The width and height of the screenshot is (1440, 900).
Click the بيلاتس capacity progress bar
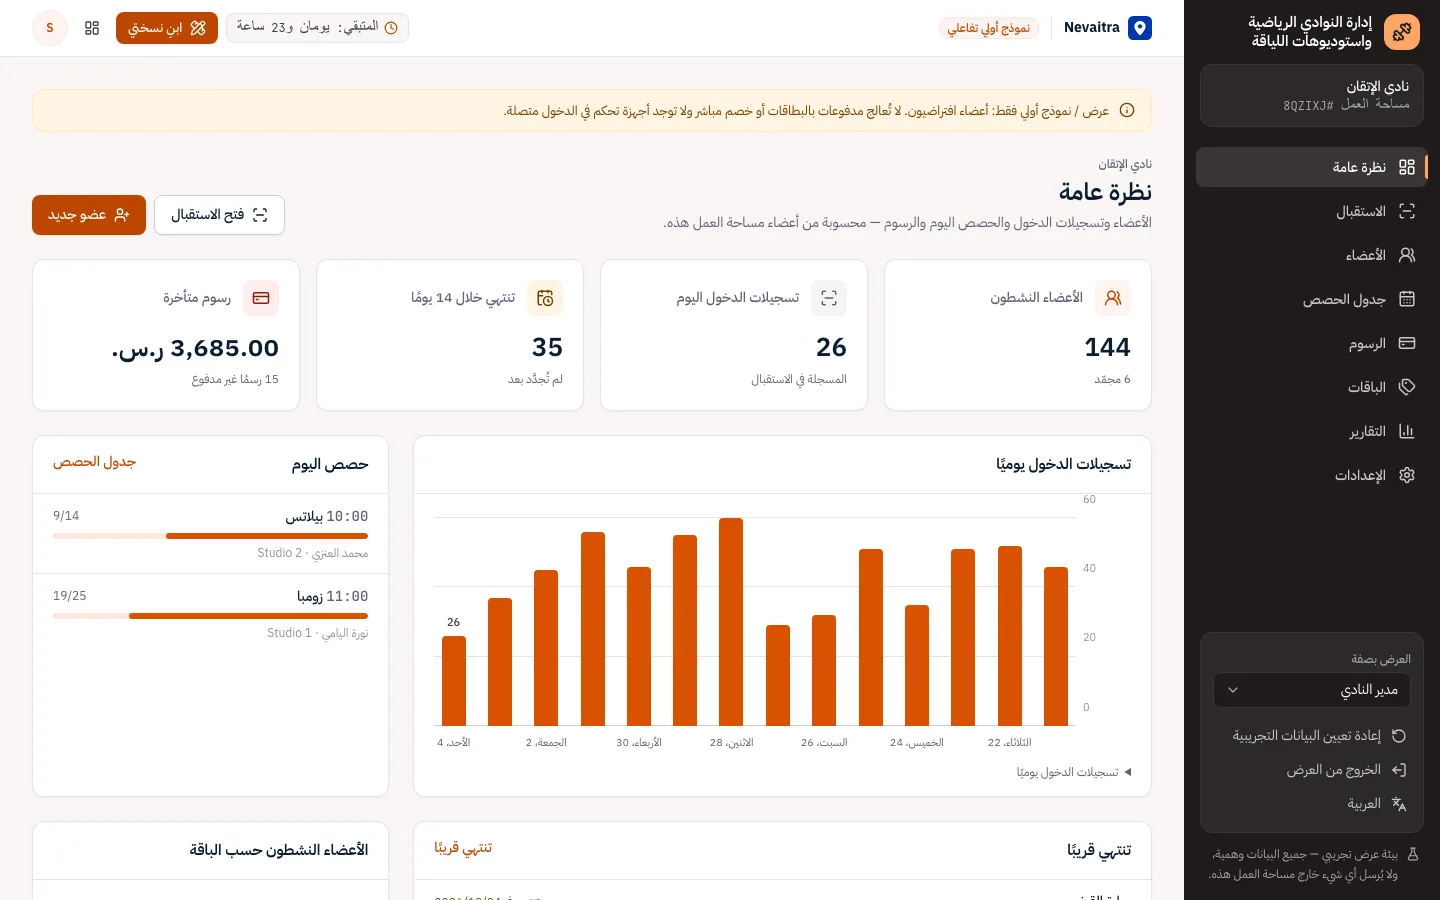[x=210, y=536]
